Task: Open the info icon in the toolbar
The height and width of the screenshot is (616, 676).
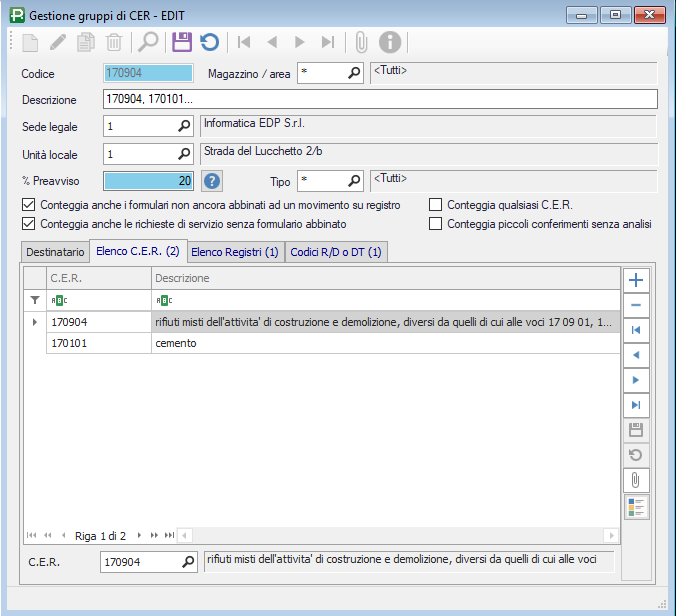Action: tap(390, 42)
